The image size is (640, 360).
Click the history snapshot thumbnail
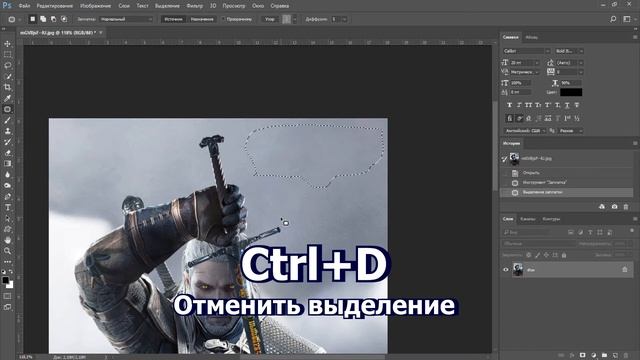pyautogui.click(x=514, y=158)
